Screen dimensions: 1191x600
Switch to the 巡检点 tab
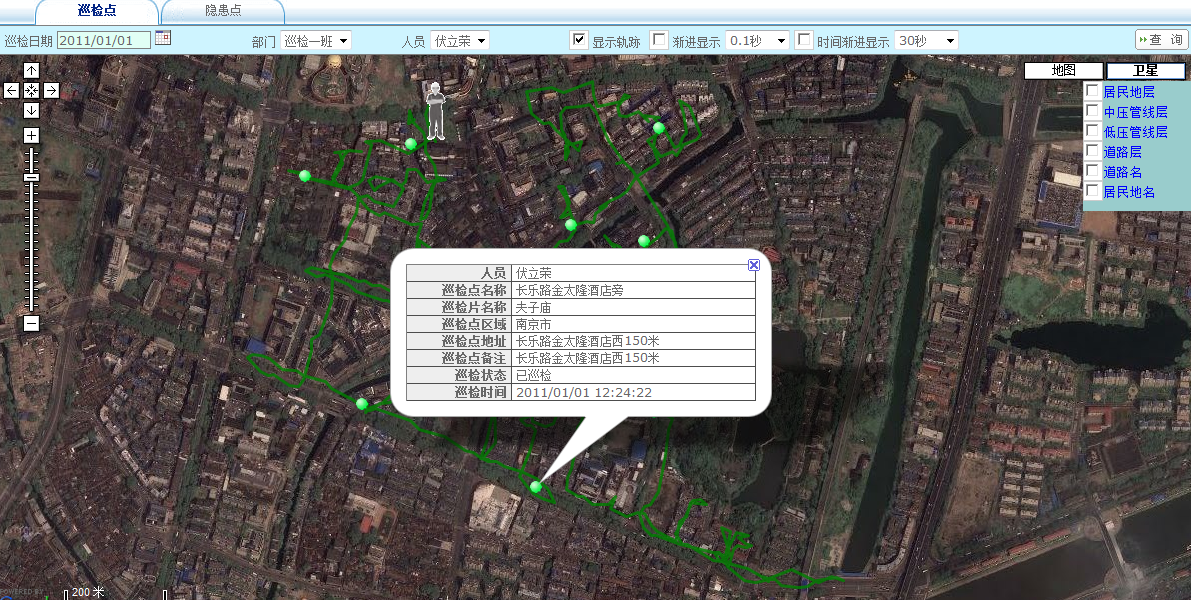[x=97, y=11]
